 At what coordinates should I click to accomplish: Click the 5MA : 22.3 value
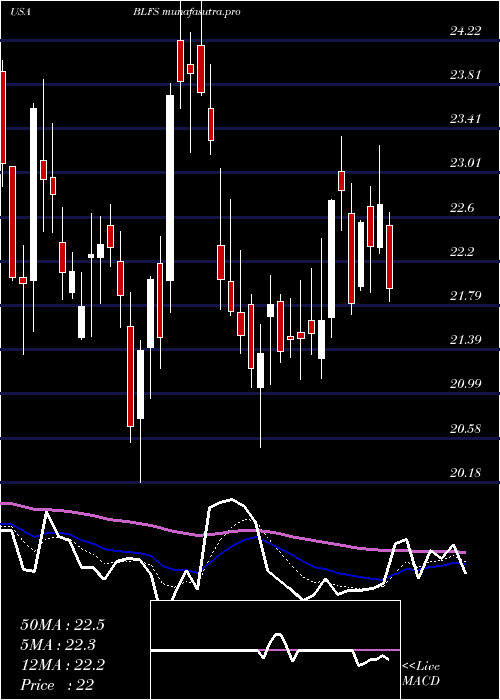pyautogui.click(x=58, y=645)
